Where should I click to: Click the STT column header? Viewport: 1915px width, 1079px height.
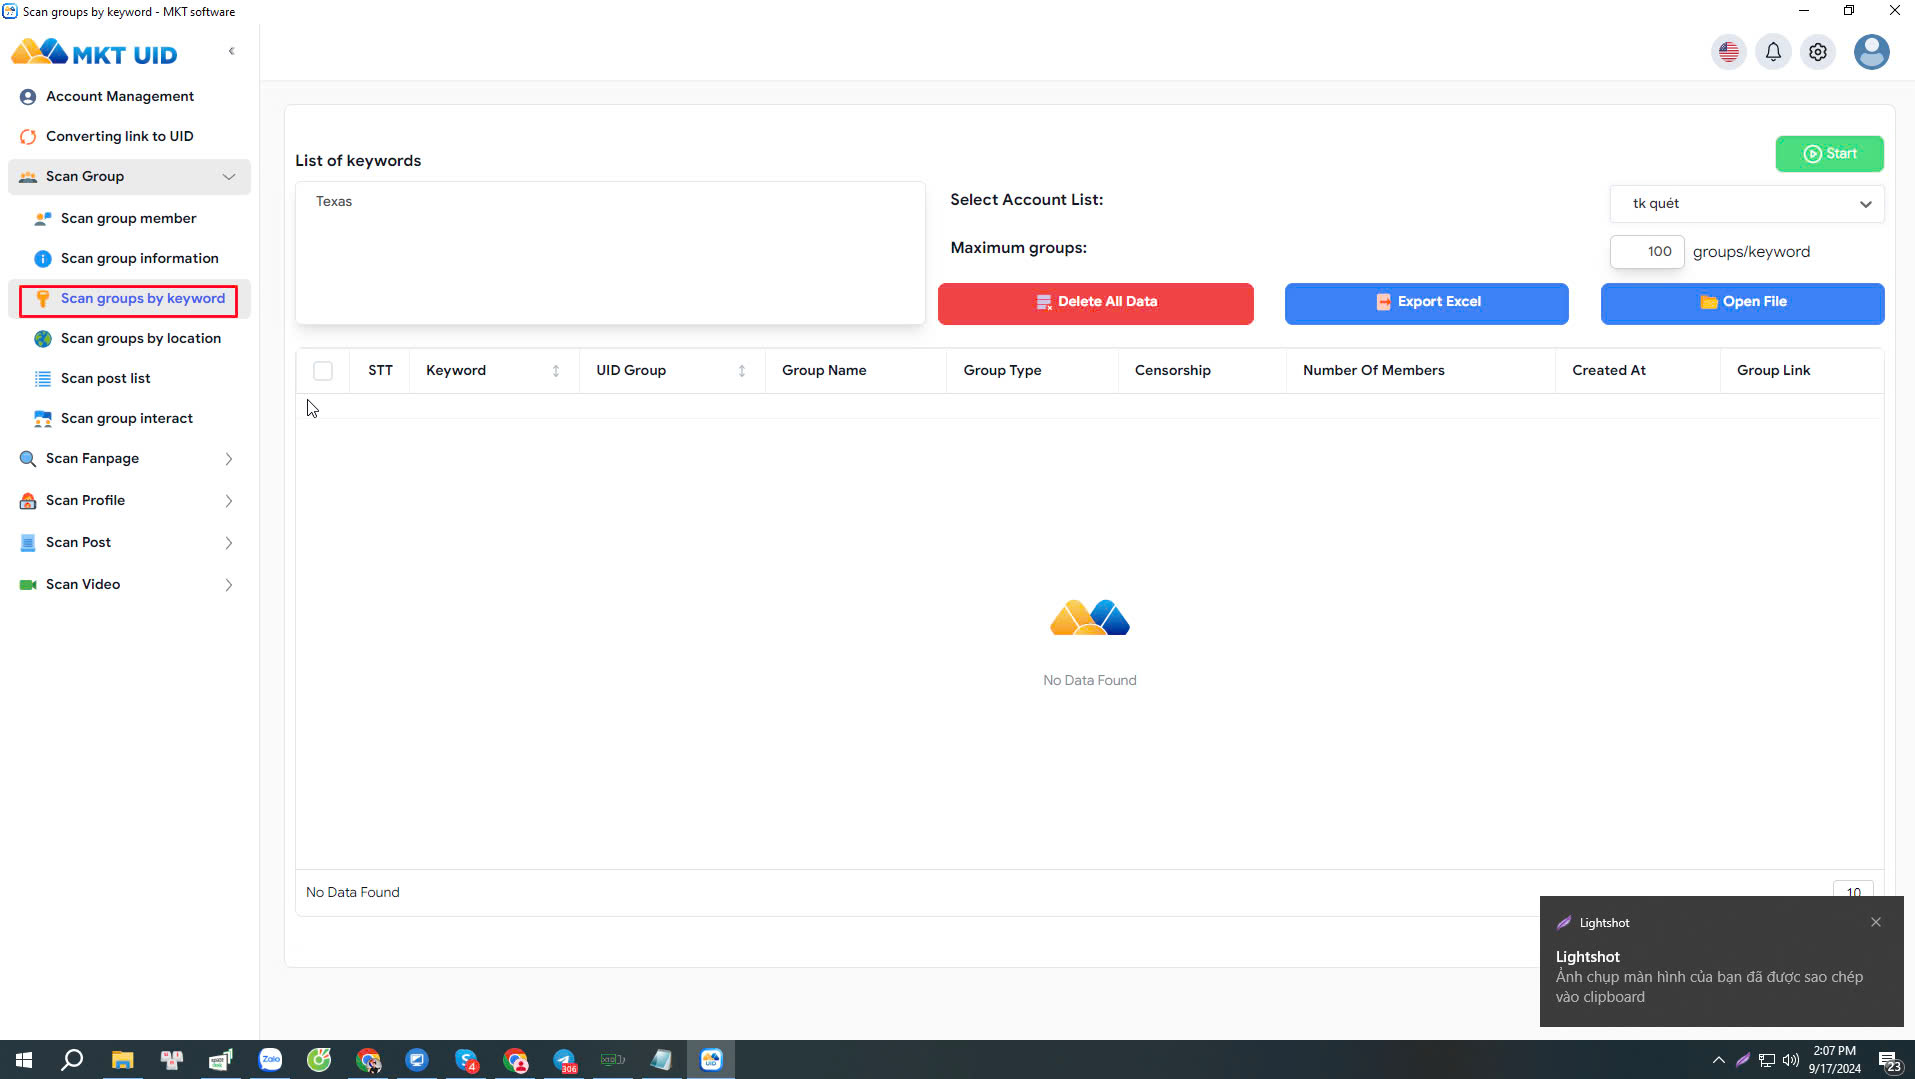point(380,371)
